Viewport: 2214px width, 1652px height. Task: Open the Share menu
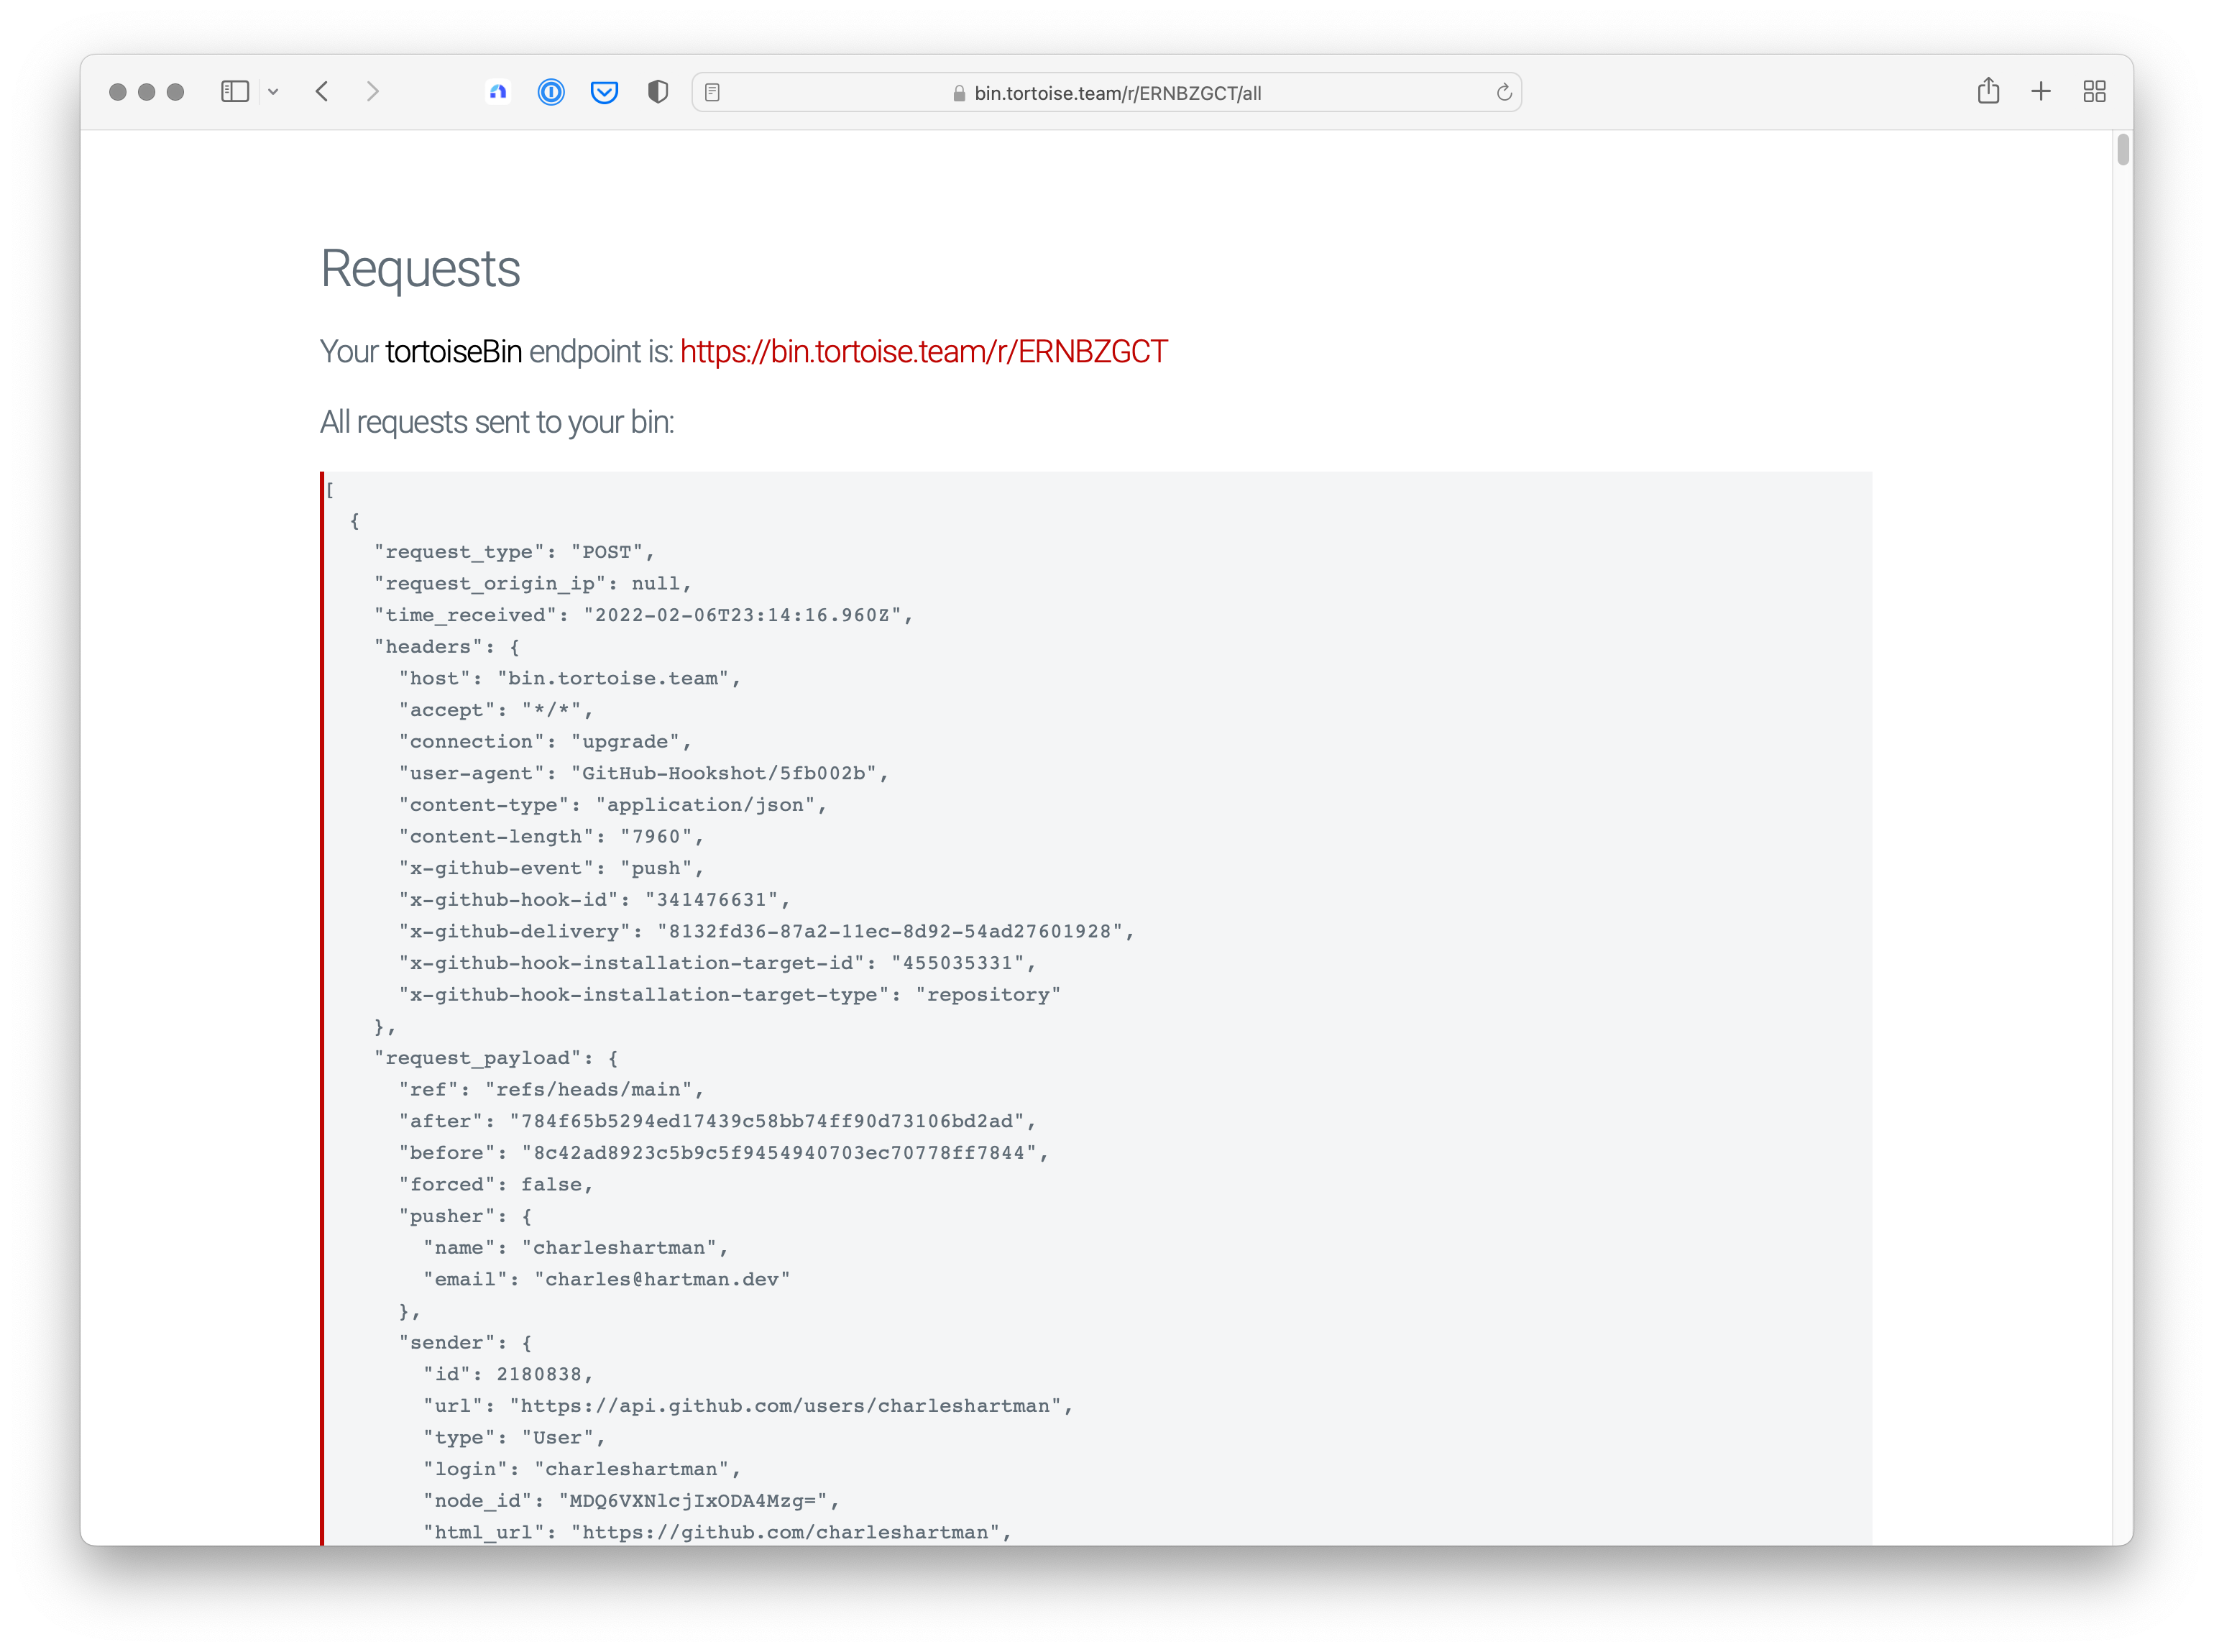(x=1988, y=91)
